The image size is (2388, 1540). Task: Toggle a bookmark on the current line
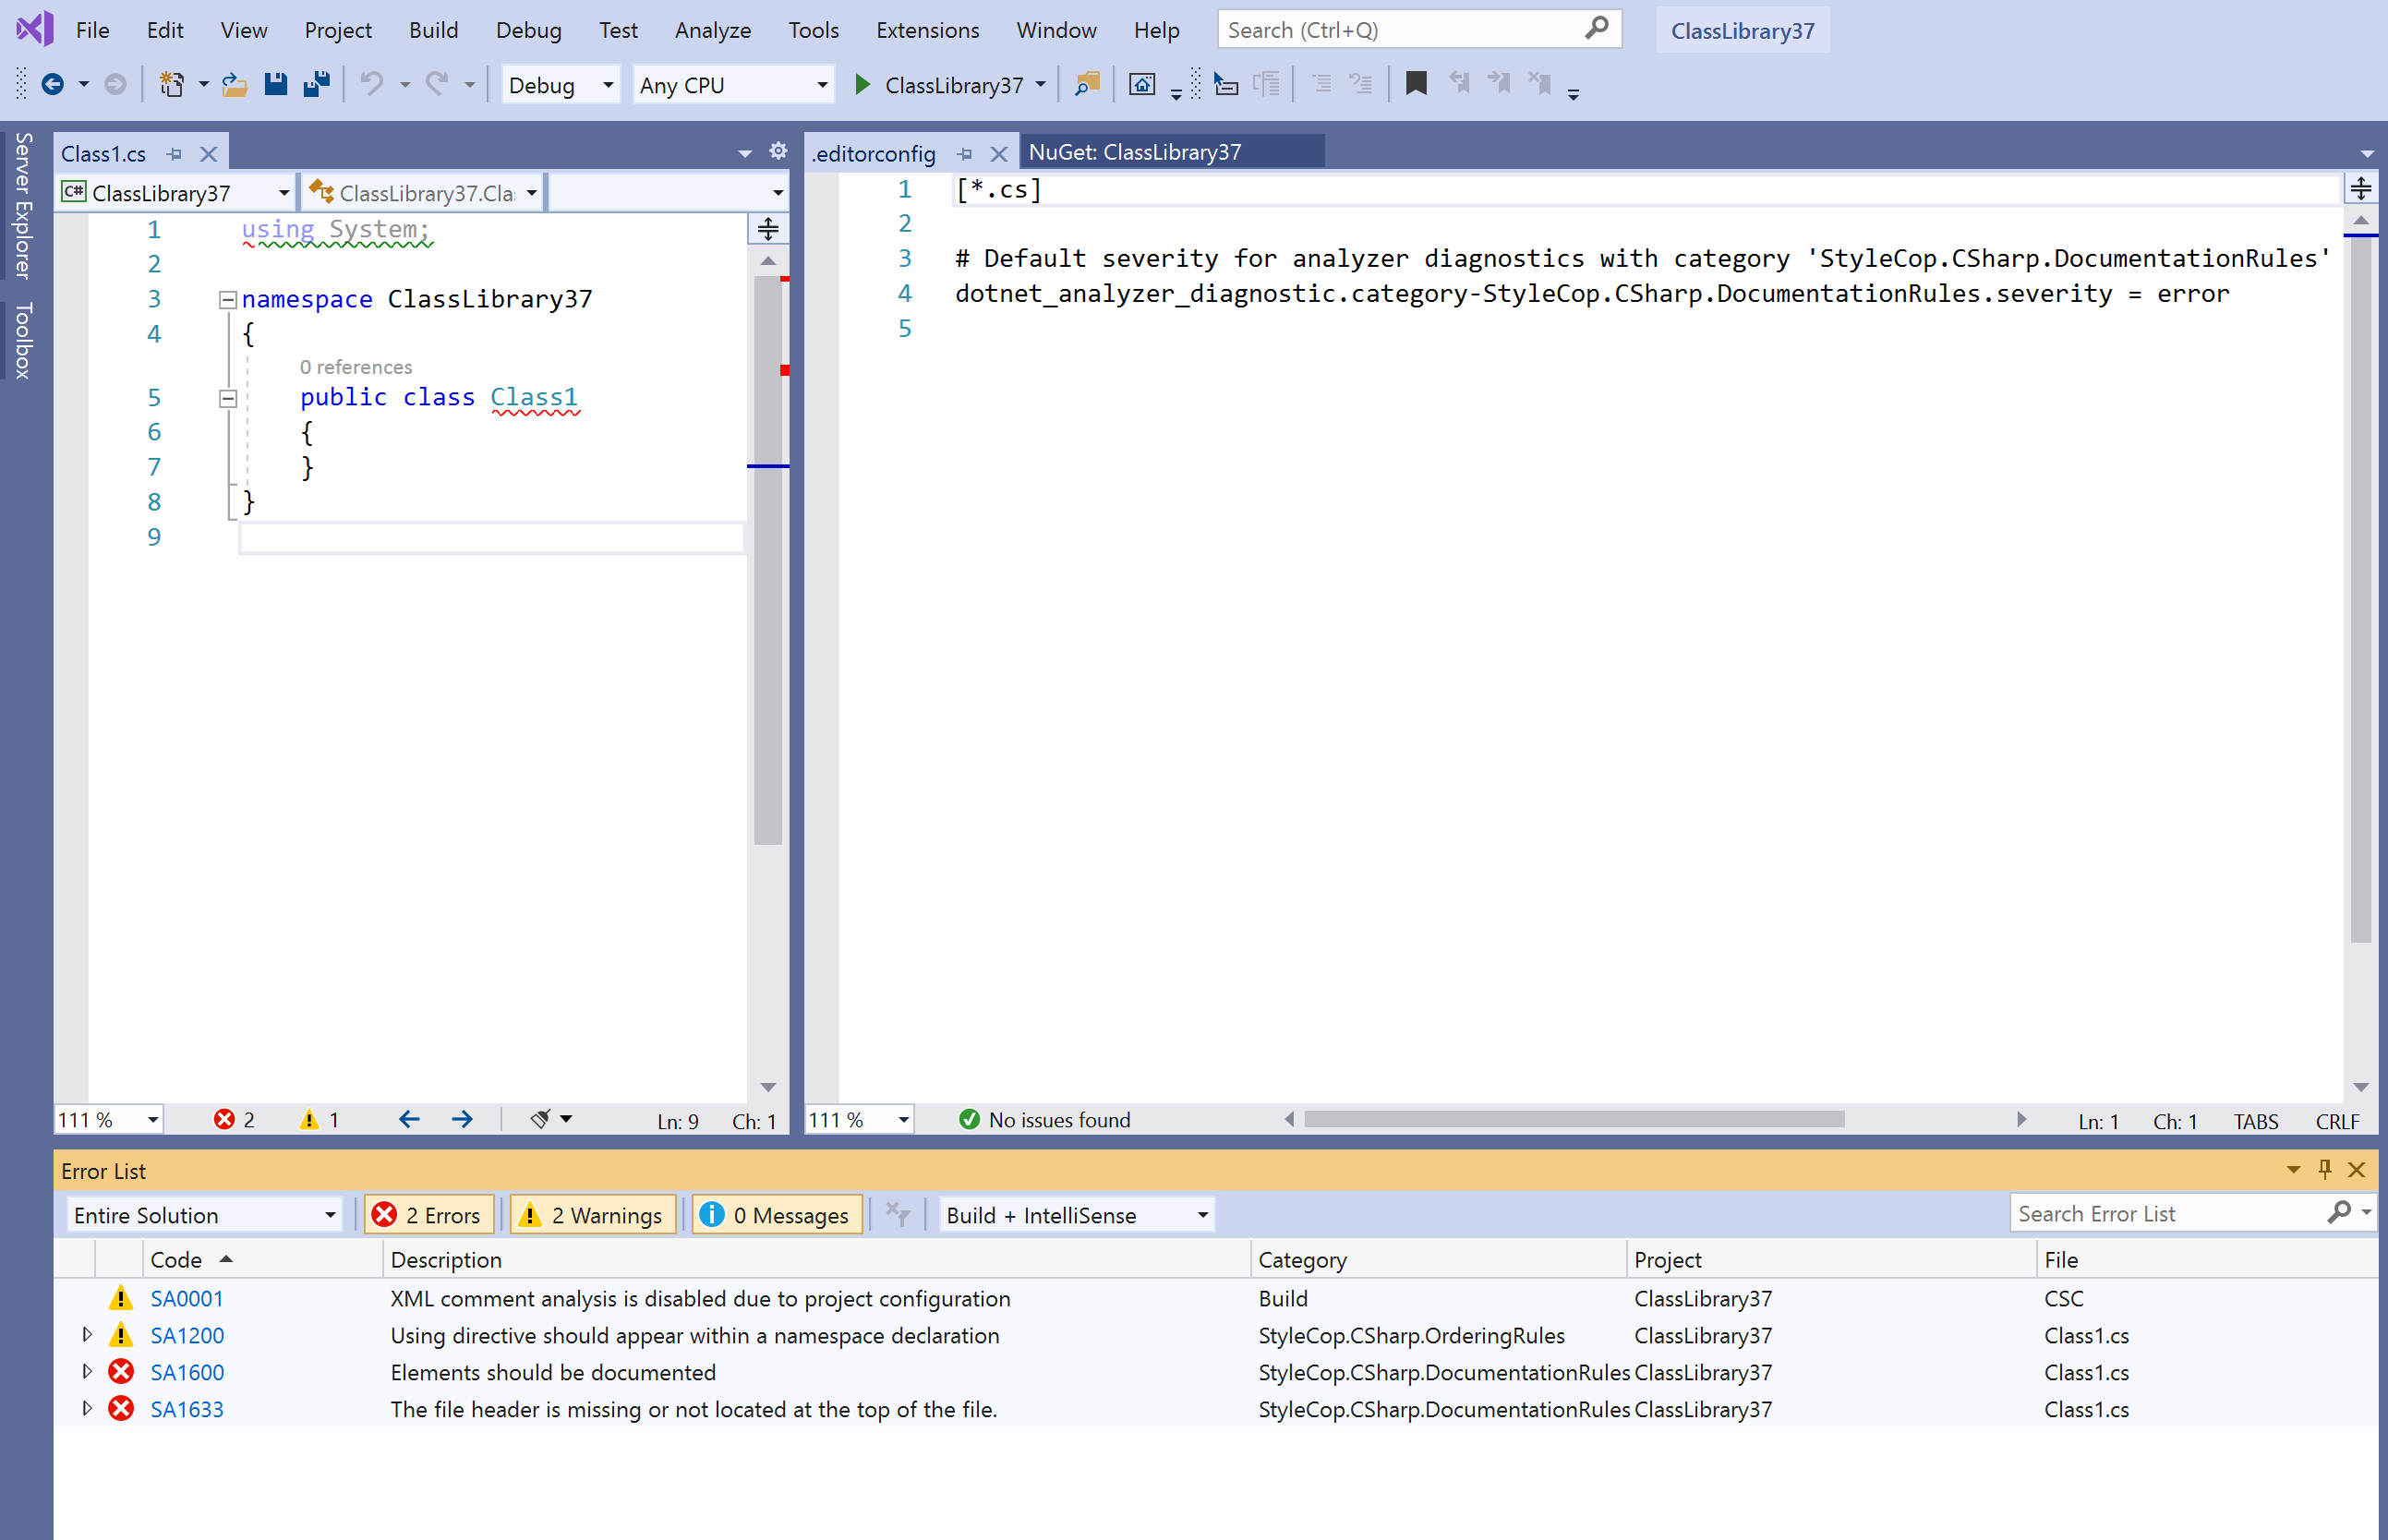(1416, 84)
